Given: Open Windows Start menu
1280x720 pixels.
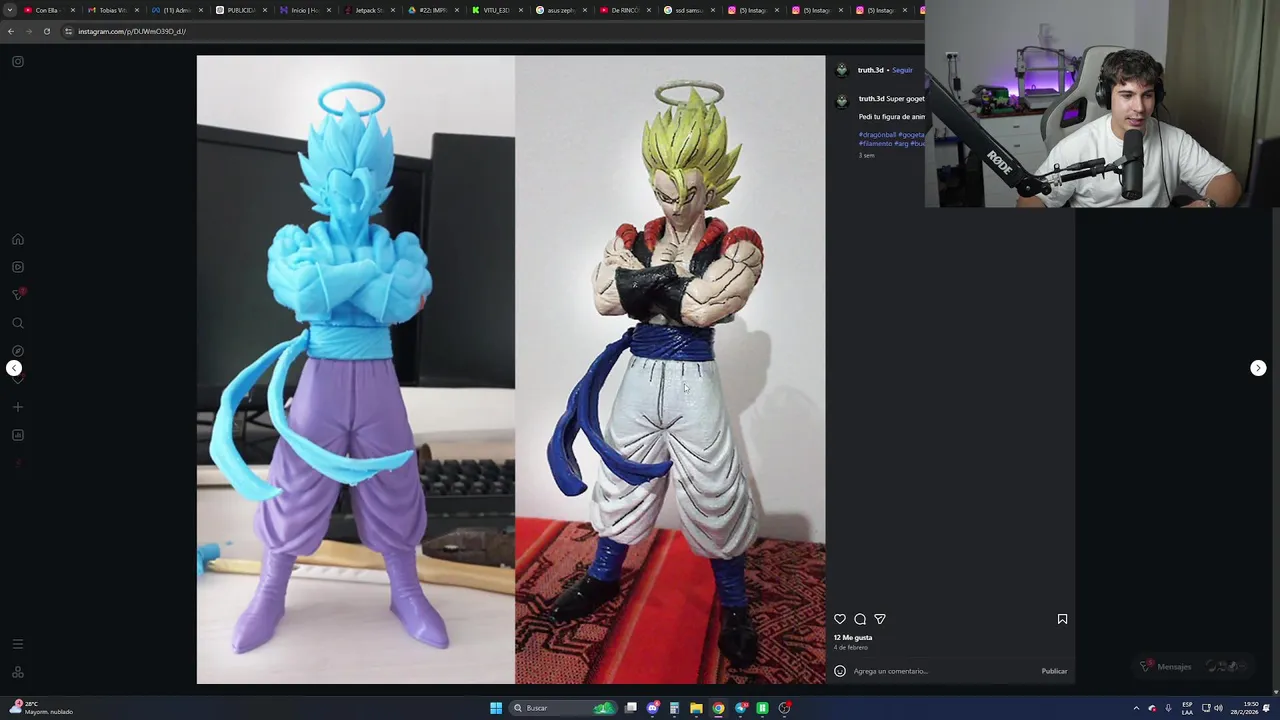Looking at the screenshot, I should pyautogui.click(x=495, y=708).
